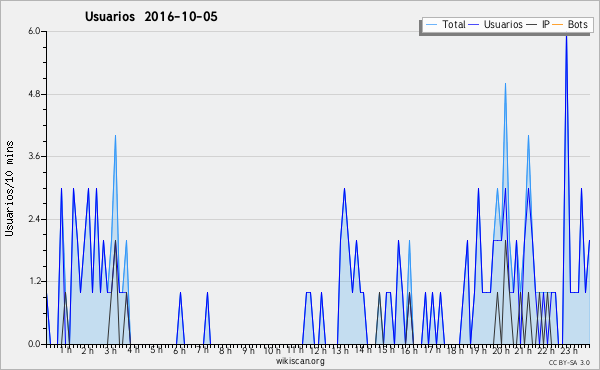Click the '23 h' x-axis label
This screenshot has width=600, height=370.
[x=569, y=350]
